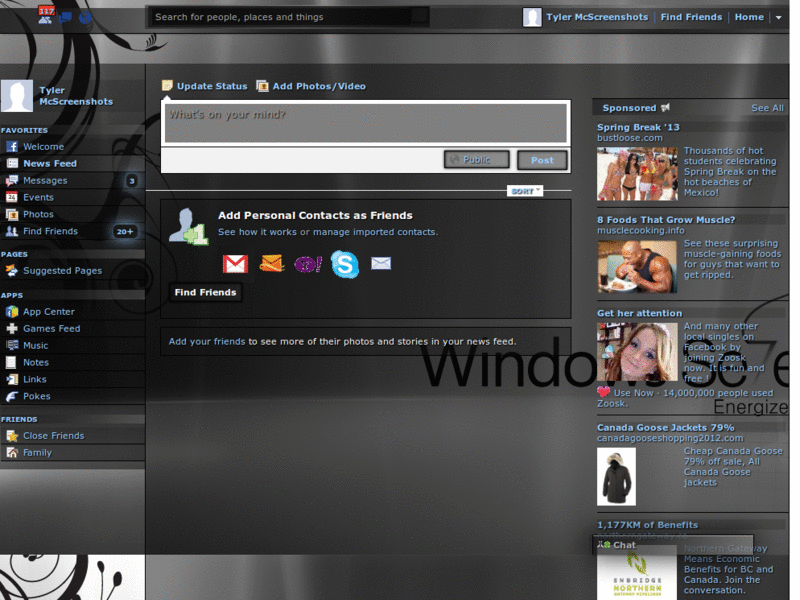This screenshot has height=600, width=800.
Task: Click sidebar profile picture of Tyler McScreenshots
Action: tap(17, 95)
